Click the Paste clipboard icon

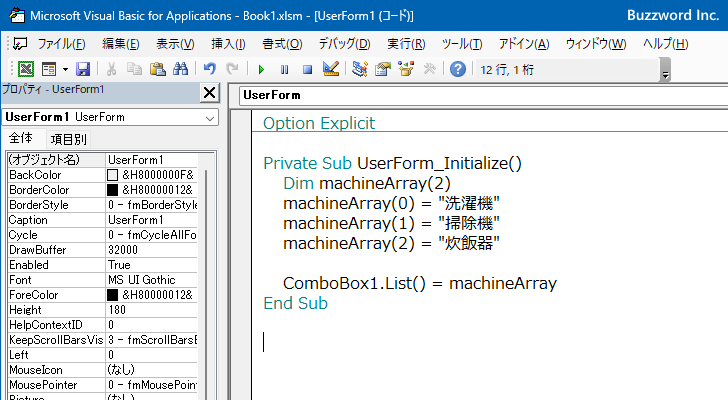click(157, 69)
